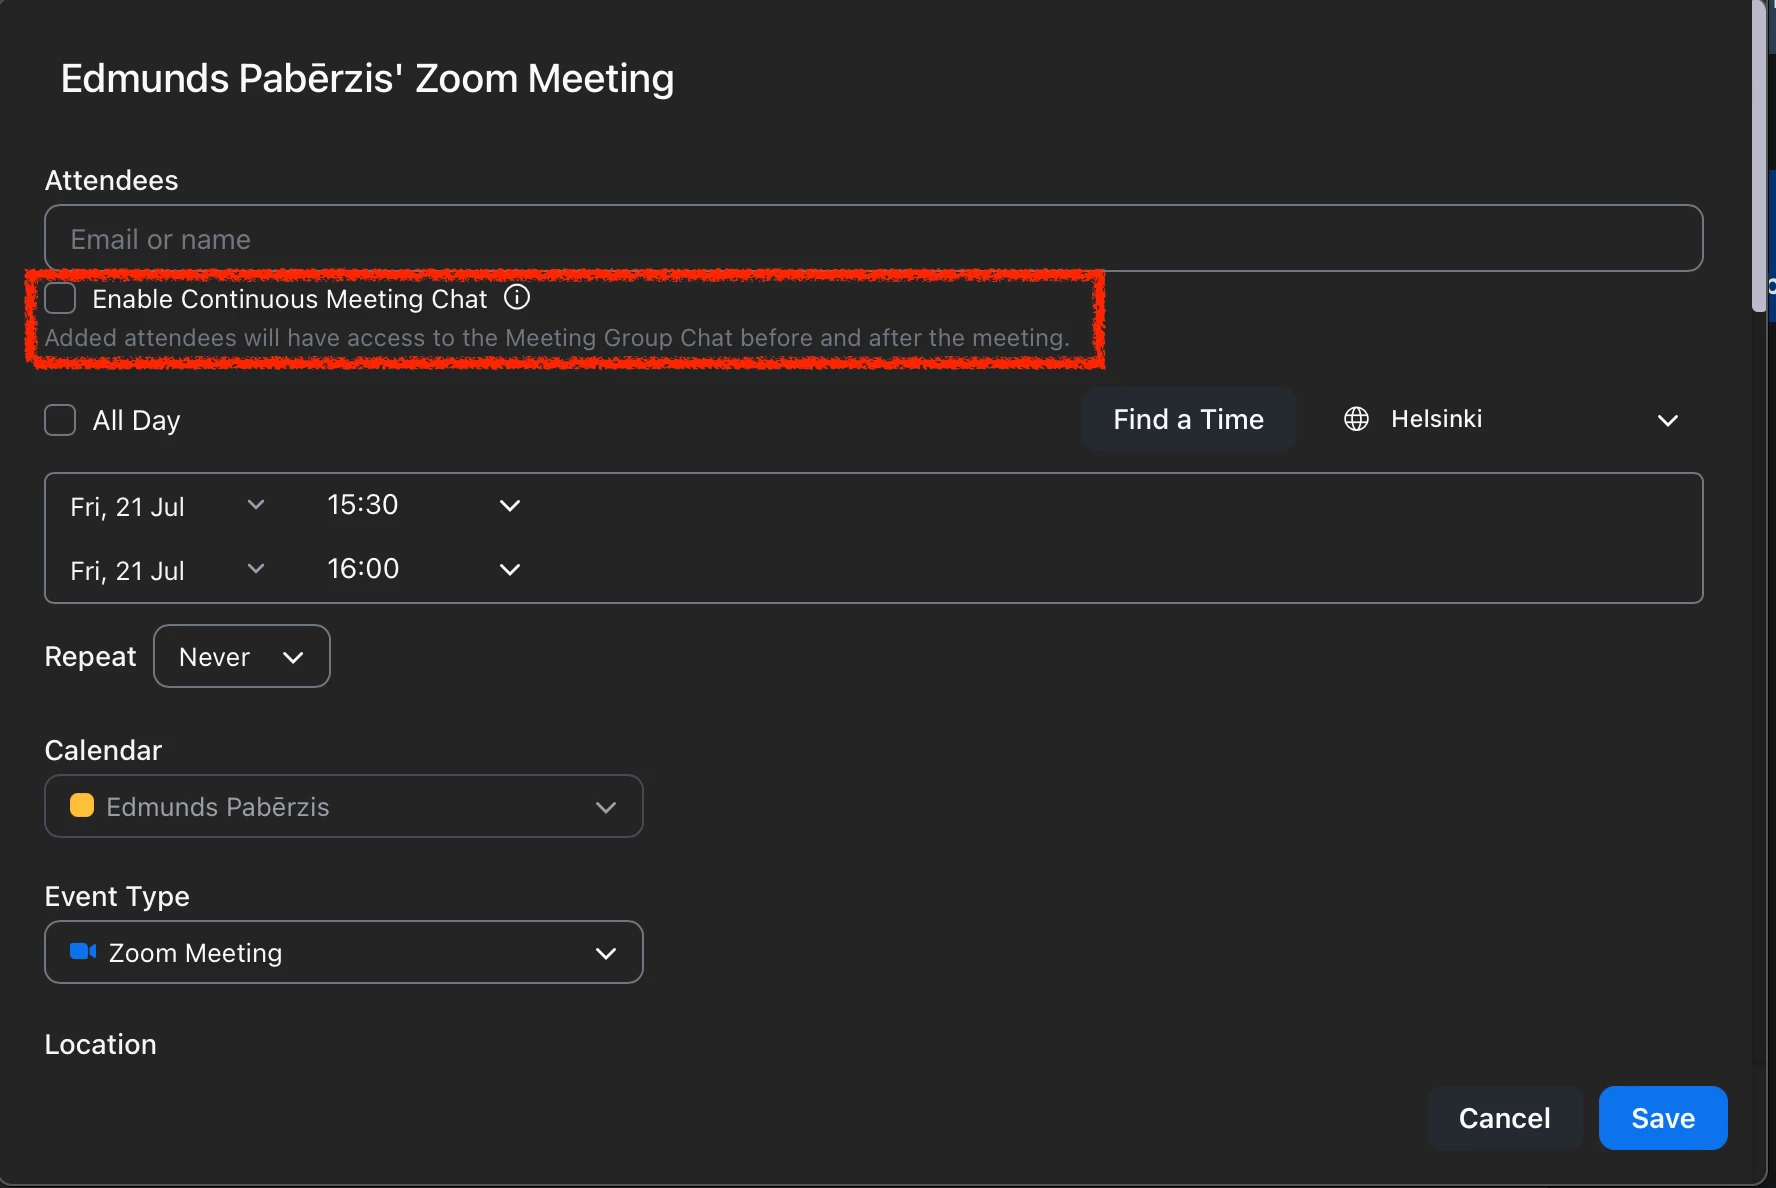Click the Save button

(x=1663, y=1118)
